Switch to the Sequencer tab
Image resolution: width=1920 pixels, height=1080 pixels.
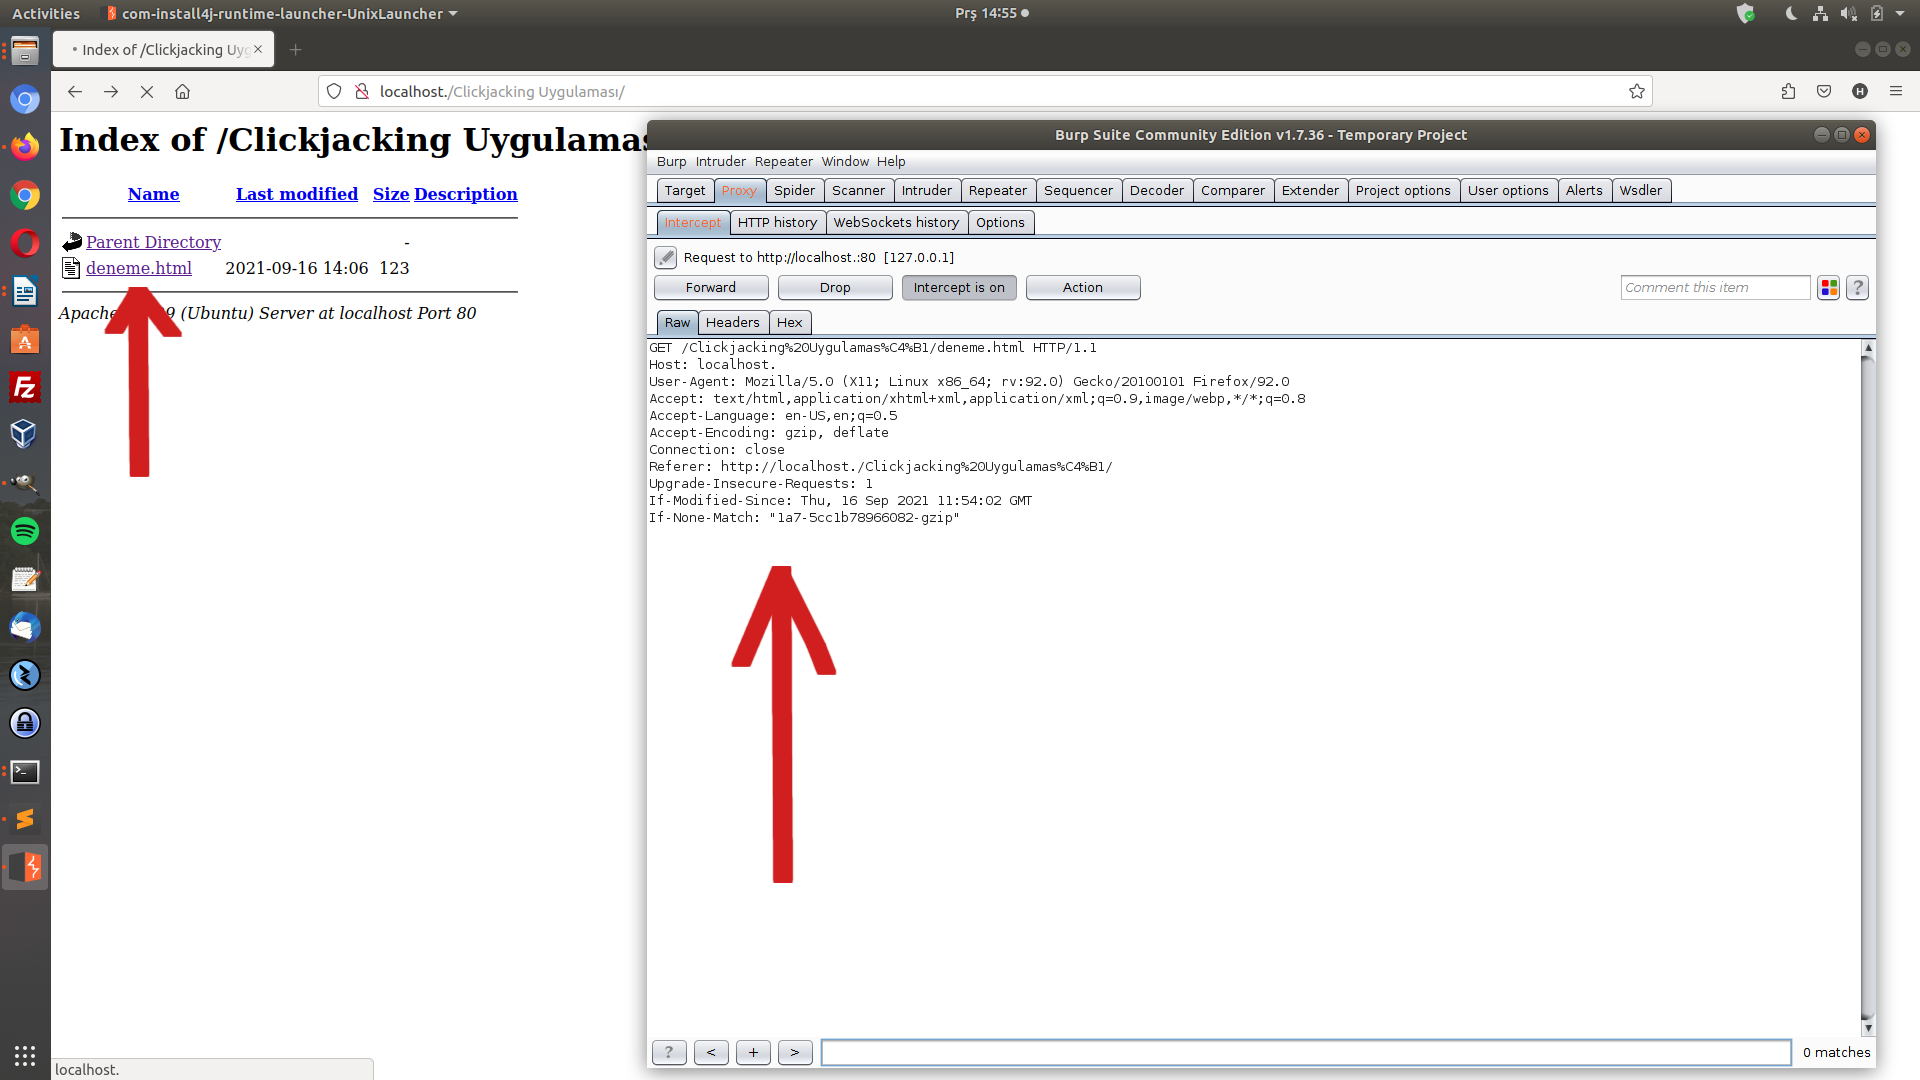[1078, 191]
